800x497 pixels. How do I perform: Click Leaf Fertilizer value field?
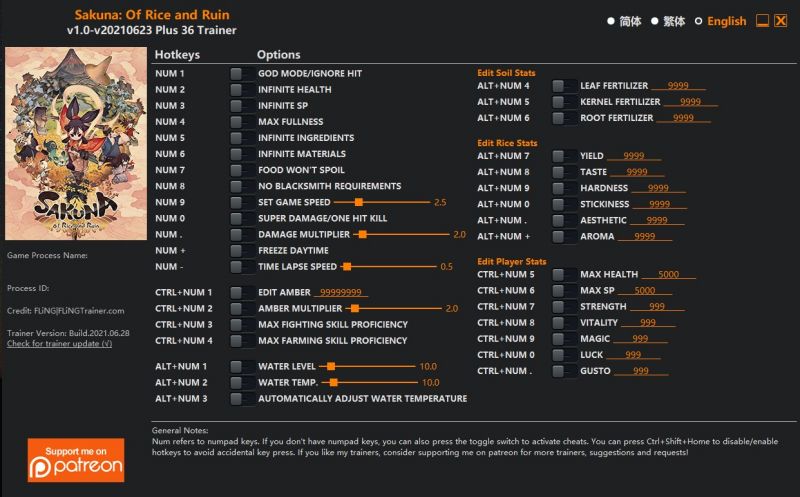679,86
